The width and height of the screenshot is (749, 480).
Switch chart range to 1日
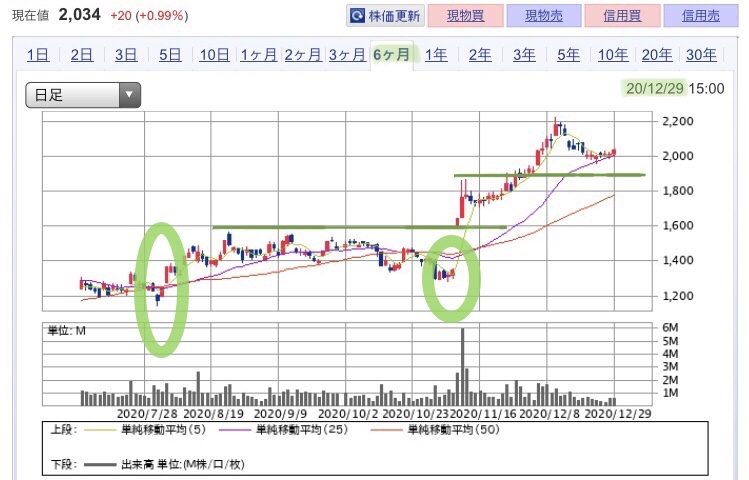tap(38, 55)
